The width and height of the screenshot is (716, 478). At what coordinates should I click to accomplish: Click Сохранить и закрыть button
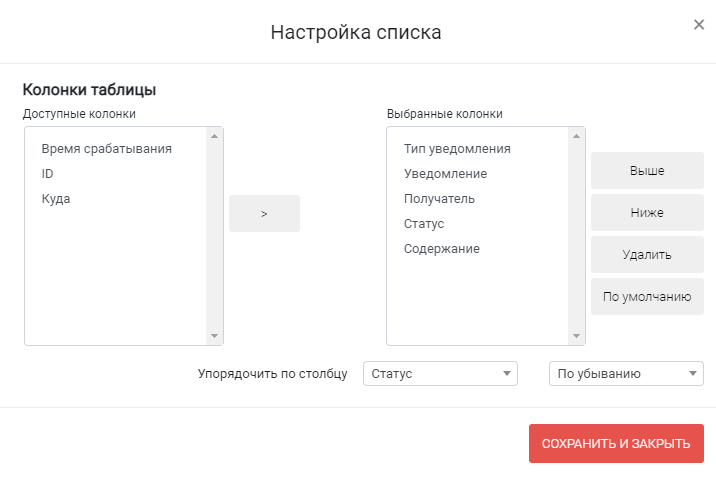616,443
